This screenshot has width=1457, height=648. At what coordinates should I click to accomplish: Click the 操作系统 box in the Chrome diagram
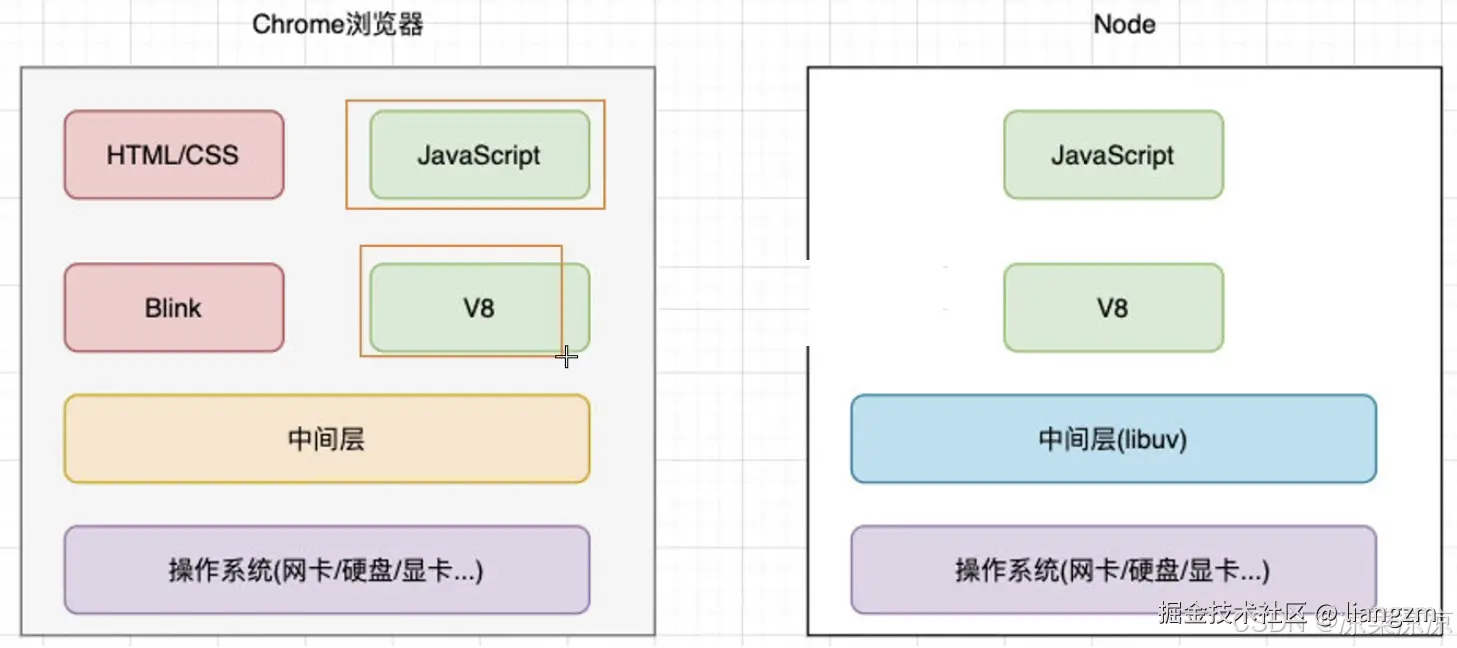pos(326,571)
